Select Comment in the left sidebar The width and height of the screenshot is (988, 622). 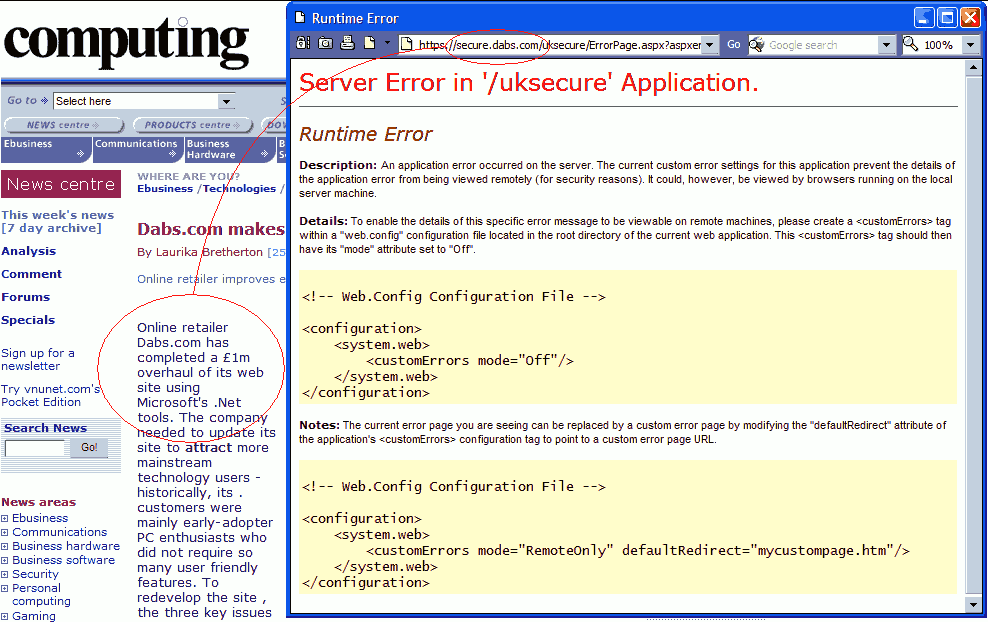32,274
